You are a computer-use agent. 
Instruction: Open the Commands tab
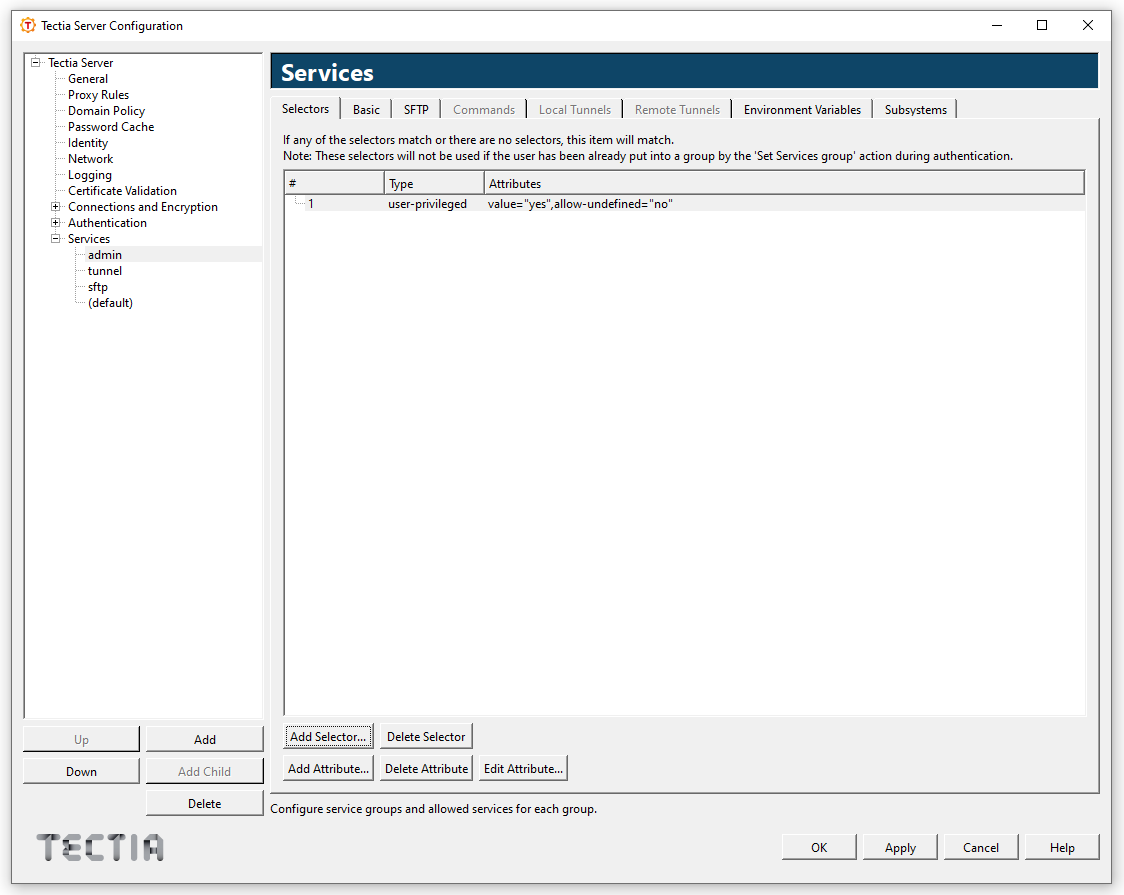[484, 110]
